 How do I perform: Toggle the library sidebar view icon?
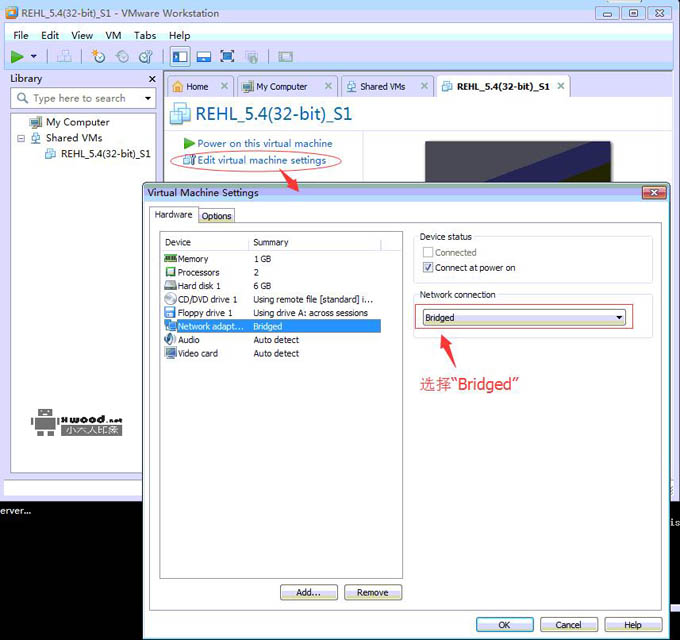click(180, 56)
